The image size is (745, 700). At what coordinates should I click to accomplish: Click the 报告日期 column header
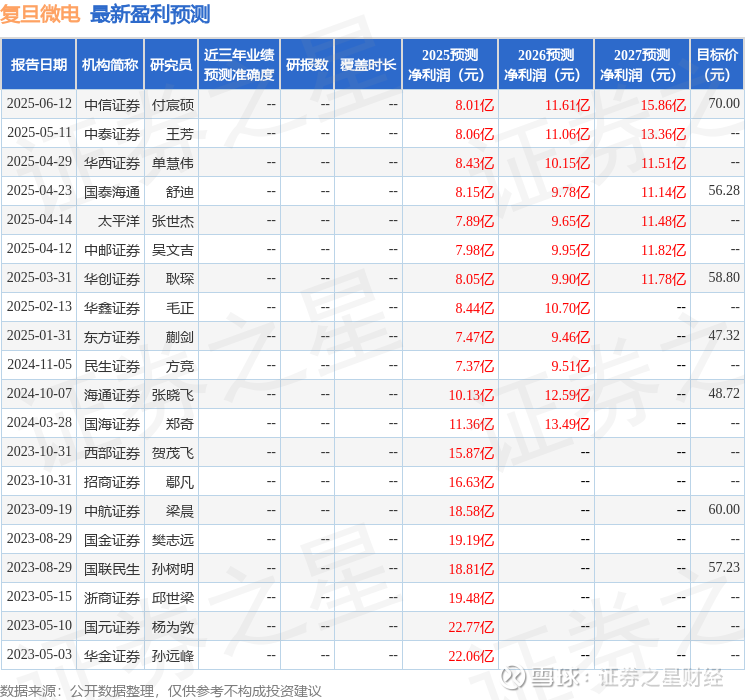38,65
